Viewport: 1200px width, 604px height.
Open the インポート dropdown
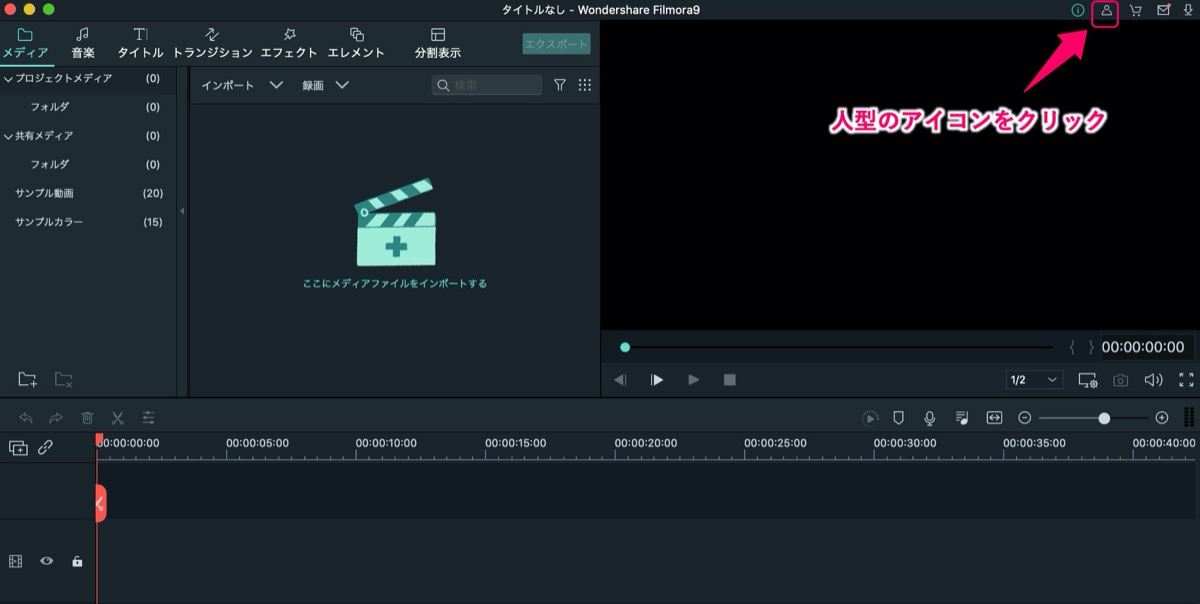(x=242, y=85)
